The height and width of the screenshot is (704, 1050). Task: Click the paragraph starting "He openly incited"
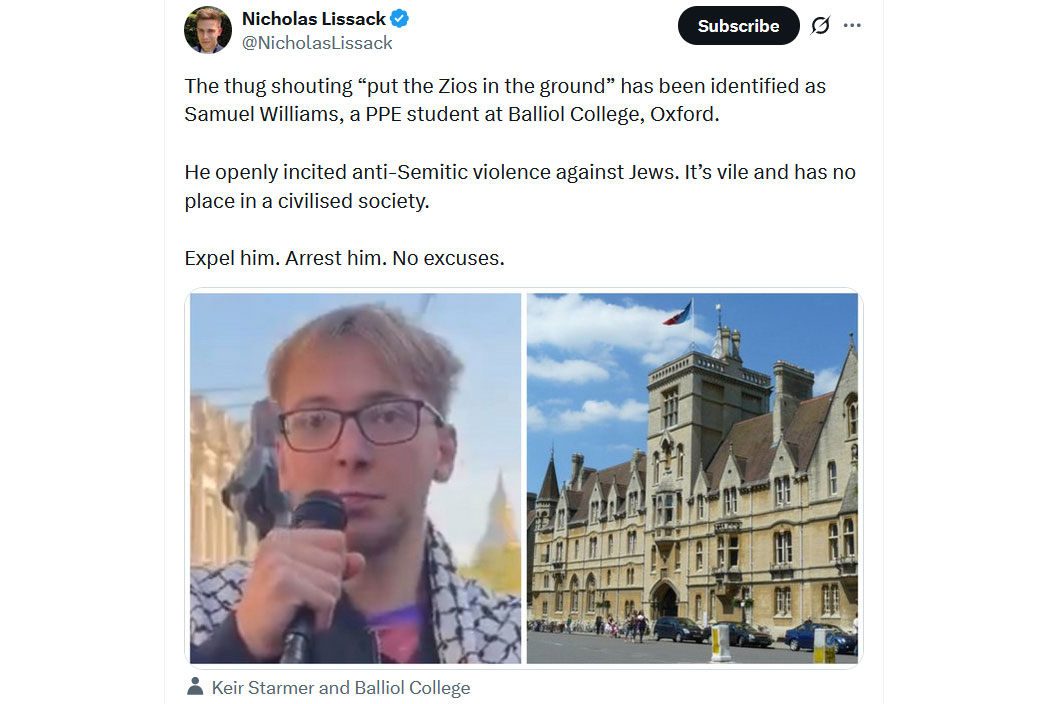point(520,186)
